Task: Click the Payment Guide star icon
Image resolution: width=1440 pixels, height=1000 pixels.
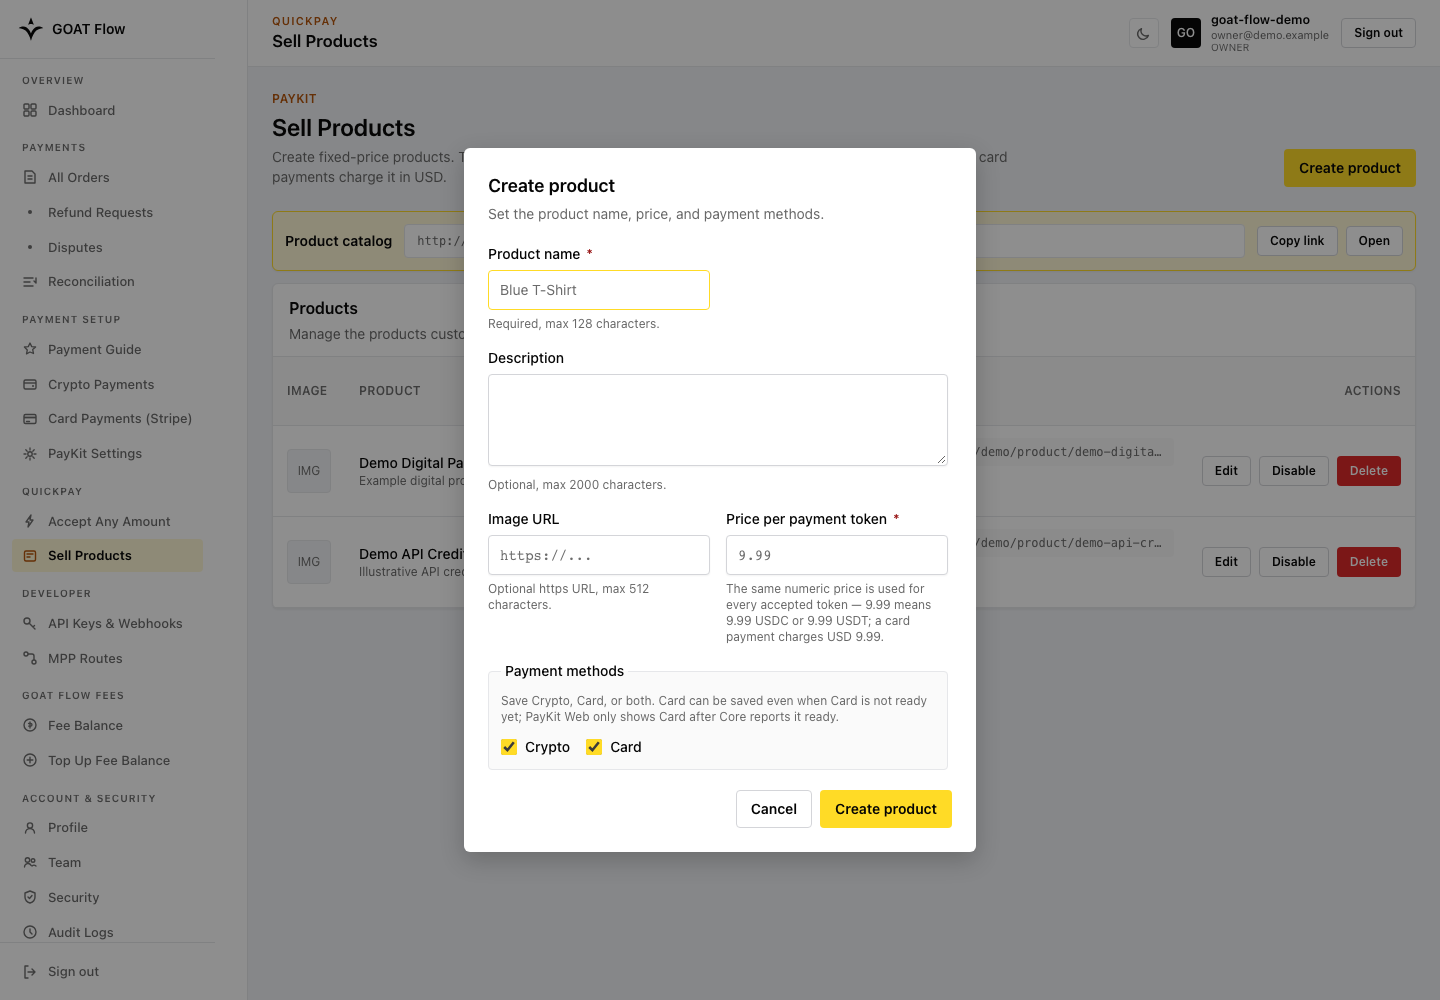Action: pyautogui.click(x=30, y=350)
